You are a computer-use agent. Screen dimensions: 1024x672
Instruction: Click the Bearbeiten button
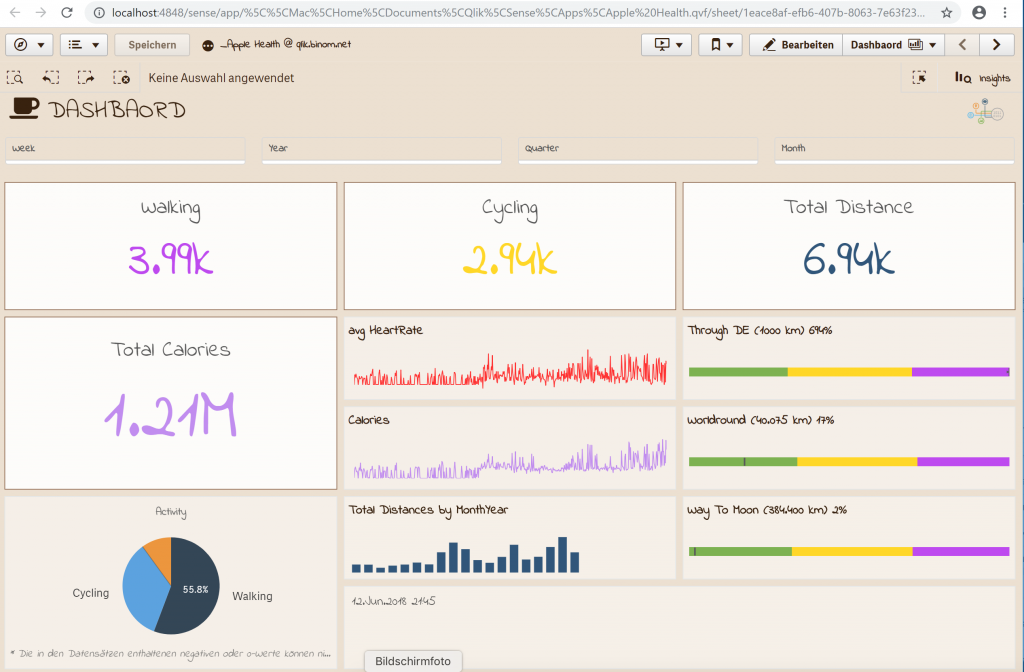pyautogui.click(x=795, y=44)
